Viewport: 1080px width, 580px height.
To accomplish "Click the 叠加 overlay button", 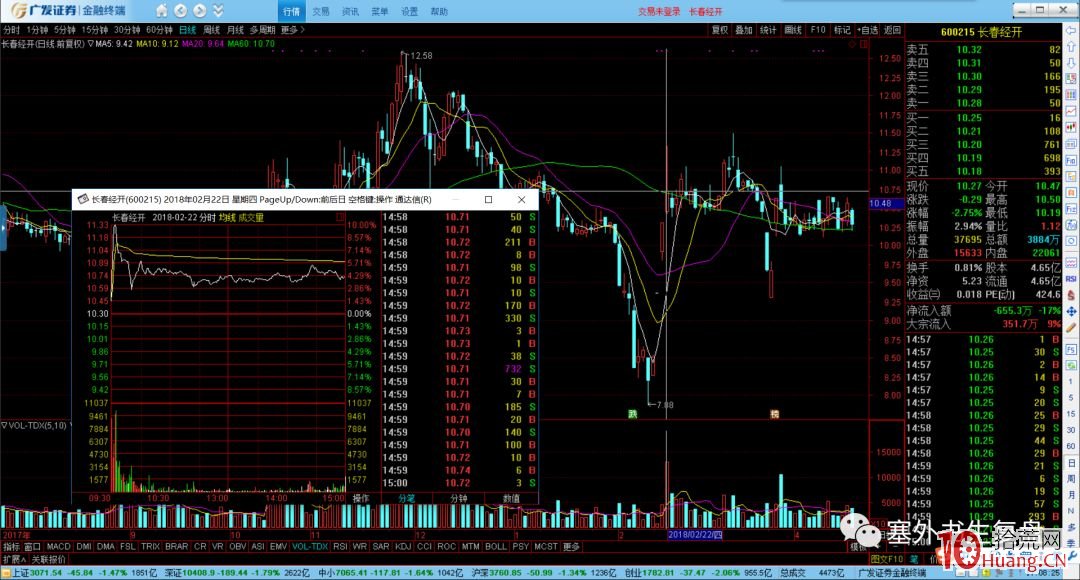I will pyautogui.click(x=744, y=30).
